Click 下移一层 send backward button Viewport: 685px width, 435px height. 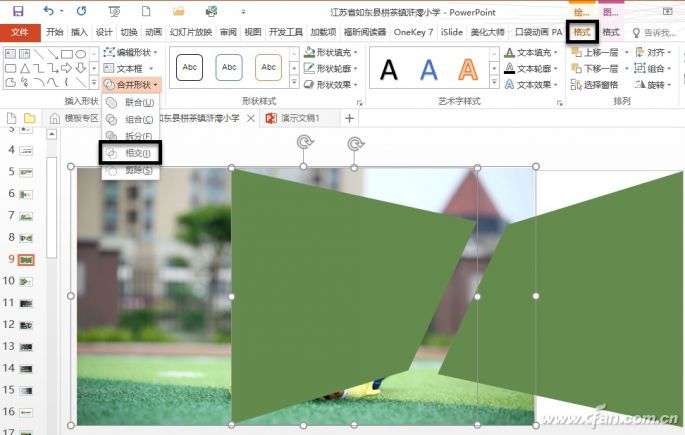point(595,69)
